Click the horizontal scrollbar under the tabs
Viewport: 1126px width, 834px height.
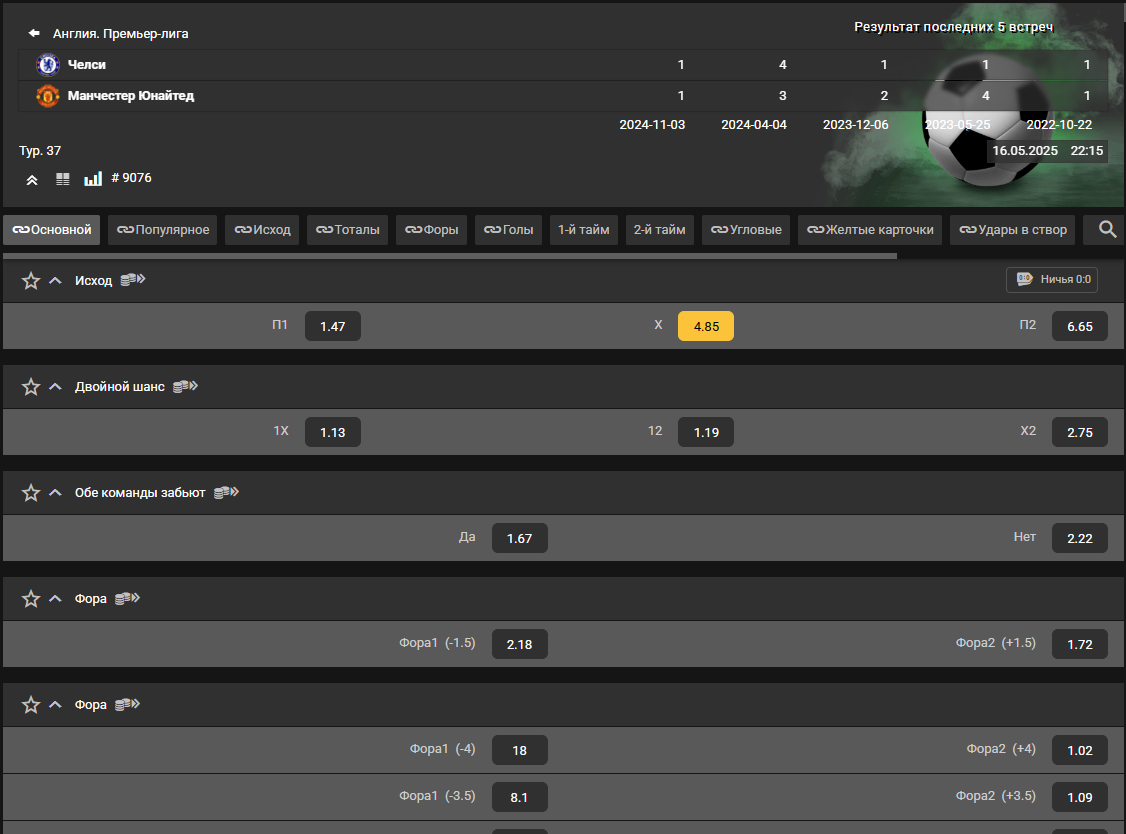tap(450, 256)
